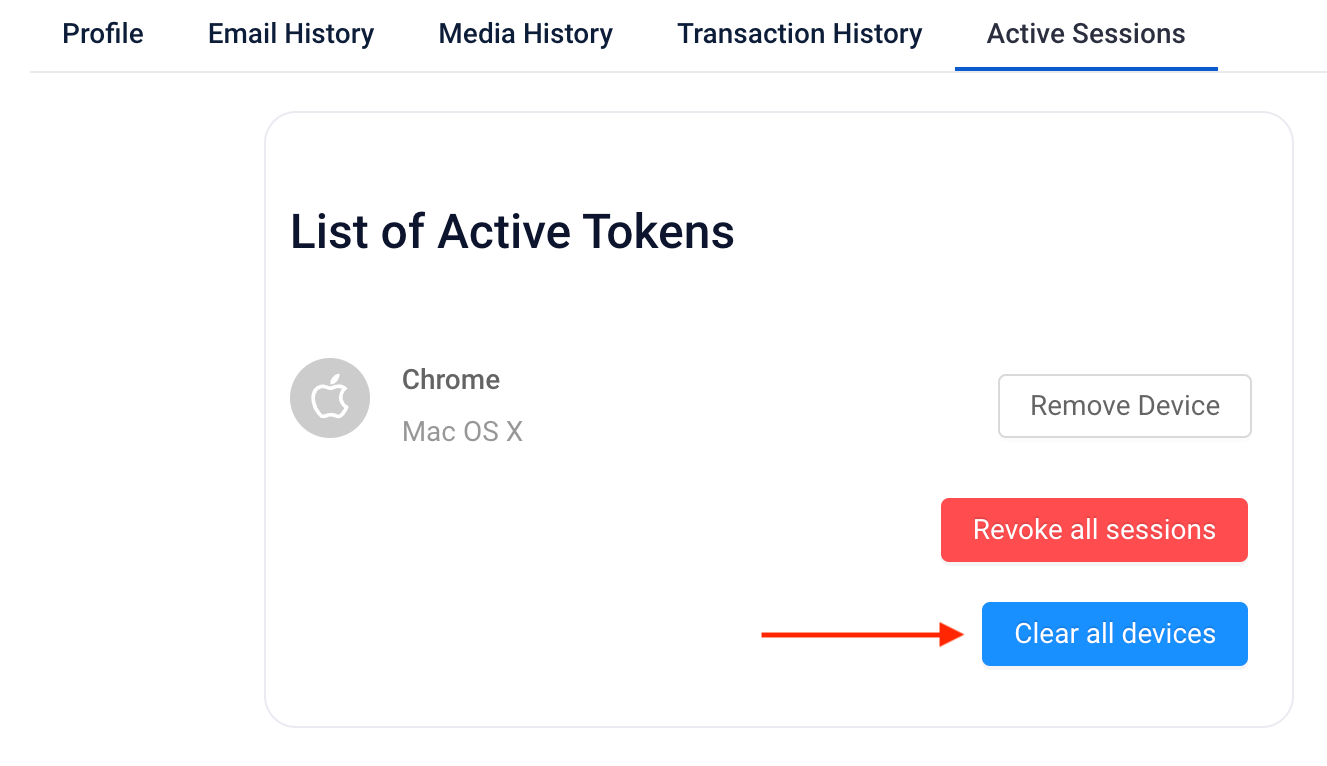
Task: Click the List of Active Tokens heading
Action: [513, 232]
